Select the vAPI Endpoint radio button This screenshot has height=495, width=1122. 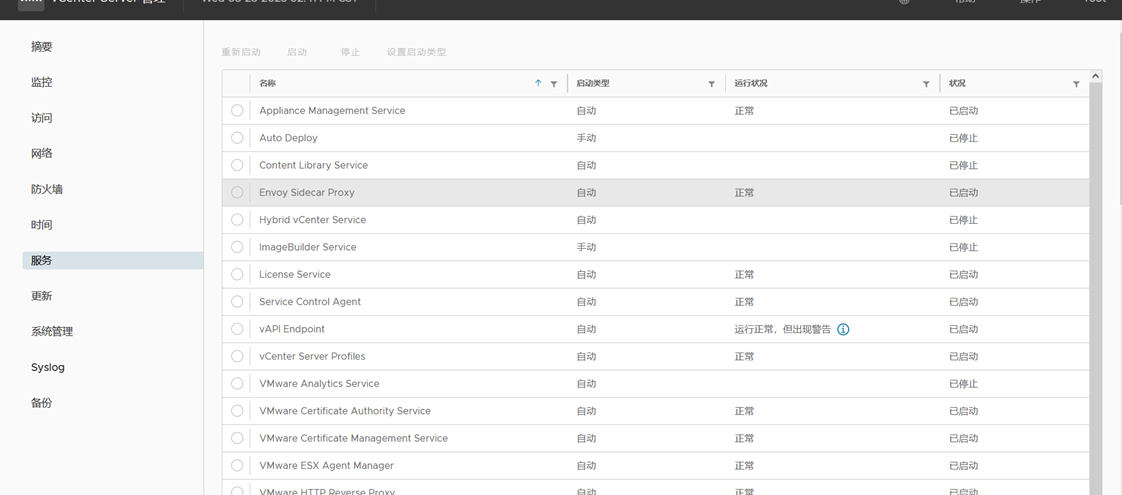tap(237, 329)
